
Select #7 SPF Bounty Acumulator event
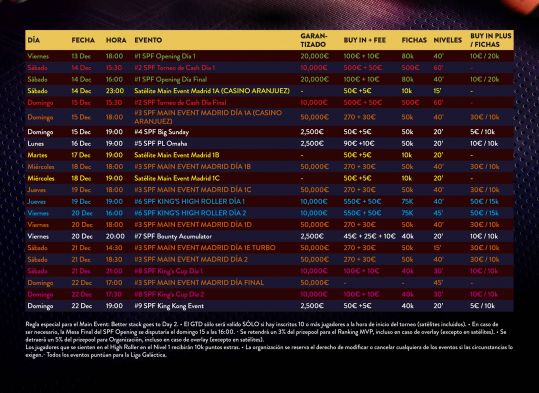(173, 236)
